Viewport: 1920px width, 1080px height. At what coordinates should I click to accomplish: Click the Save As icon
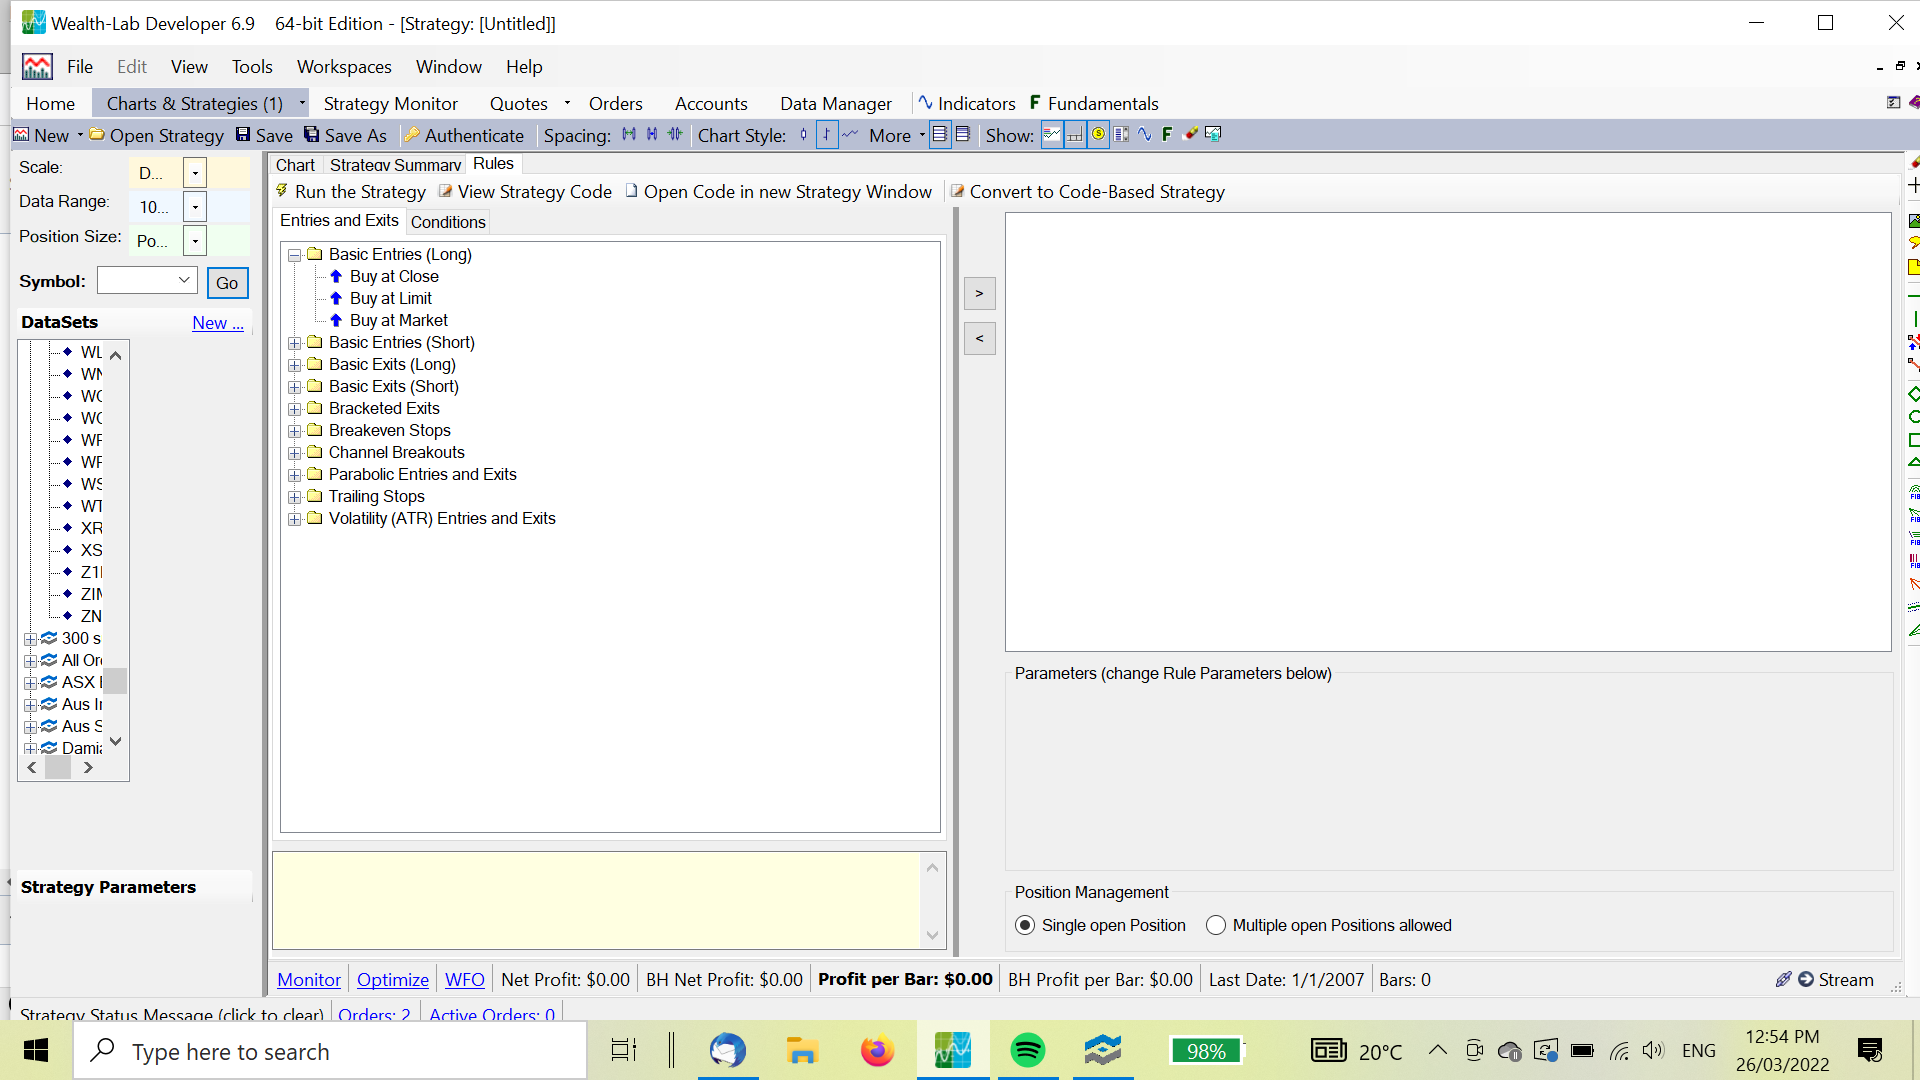coord(312,135)
